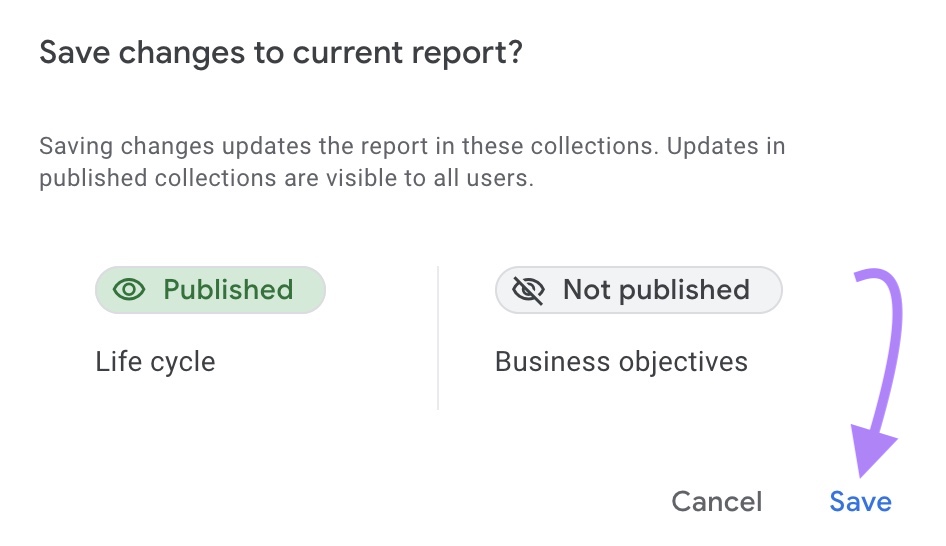Click the "Not published" text label
The image size is (946, 546).
[656, 290]
